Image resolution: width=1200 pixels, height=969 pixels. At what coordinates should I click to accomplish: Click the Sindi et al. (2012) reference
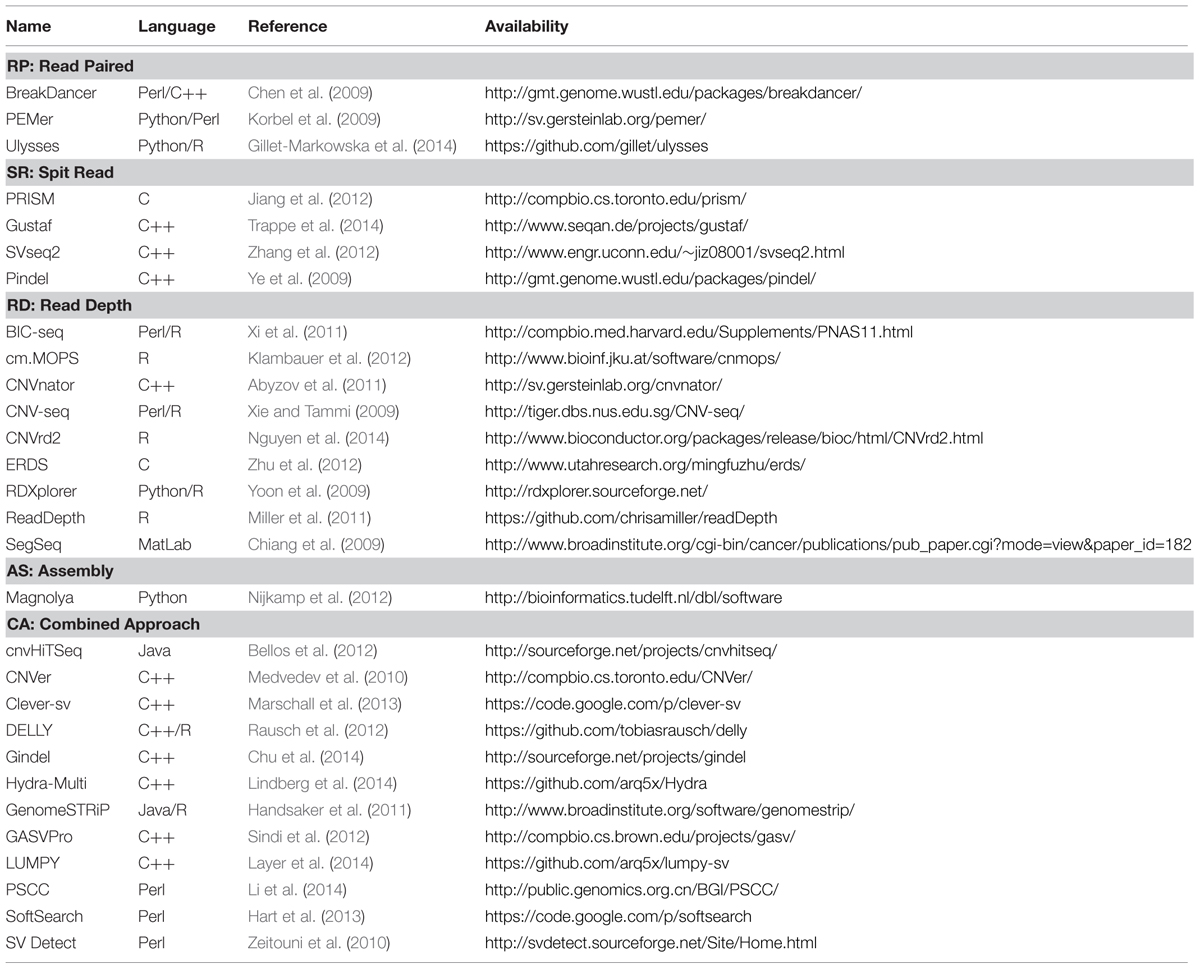[309, 836]
